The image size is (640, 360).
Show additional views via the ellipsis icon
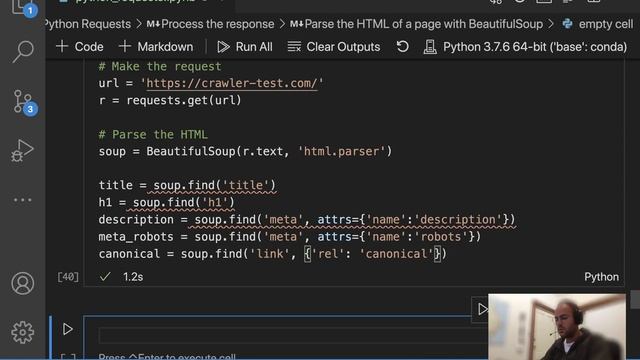coord(22,200)
